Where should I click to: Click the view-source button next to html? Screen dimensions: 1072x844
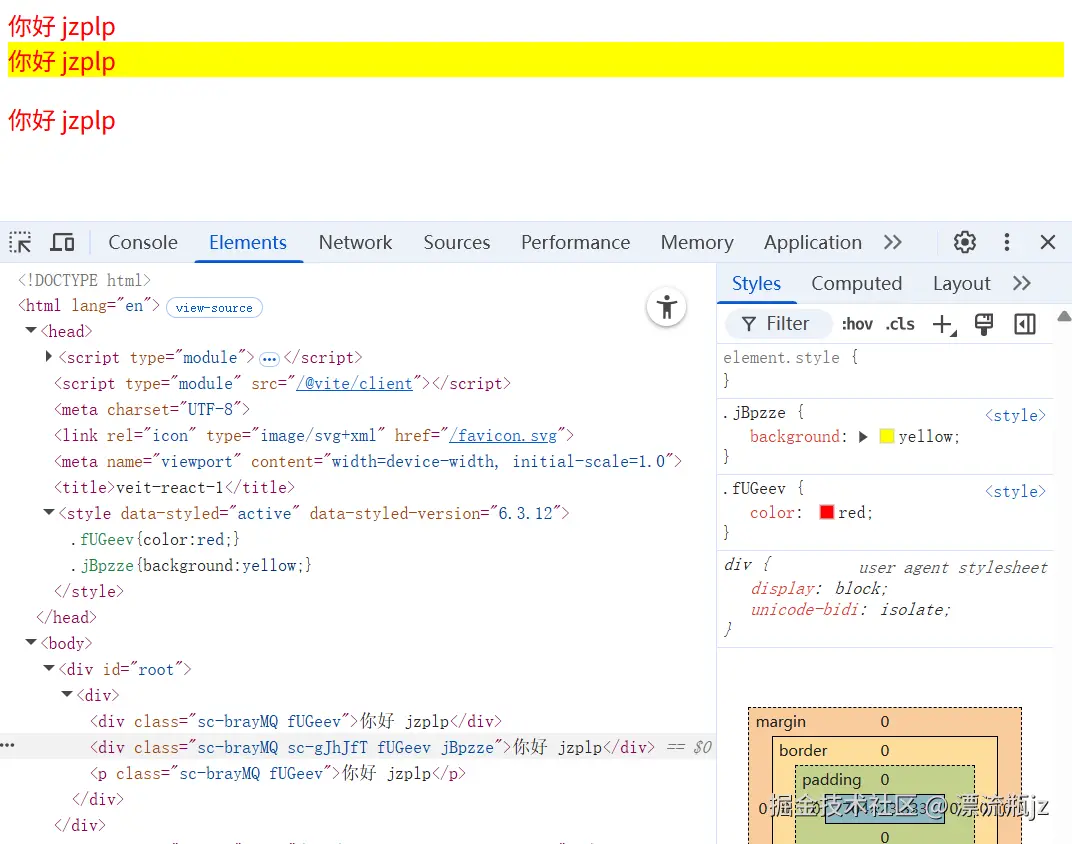click(x=214, y=307)
